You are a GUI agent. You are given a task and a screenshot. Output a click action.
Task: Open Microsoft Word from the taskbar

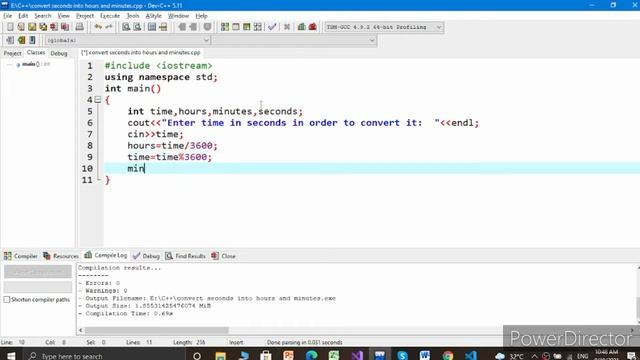point(425,356)
